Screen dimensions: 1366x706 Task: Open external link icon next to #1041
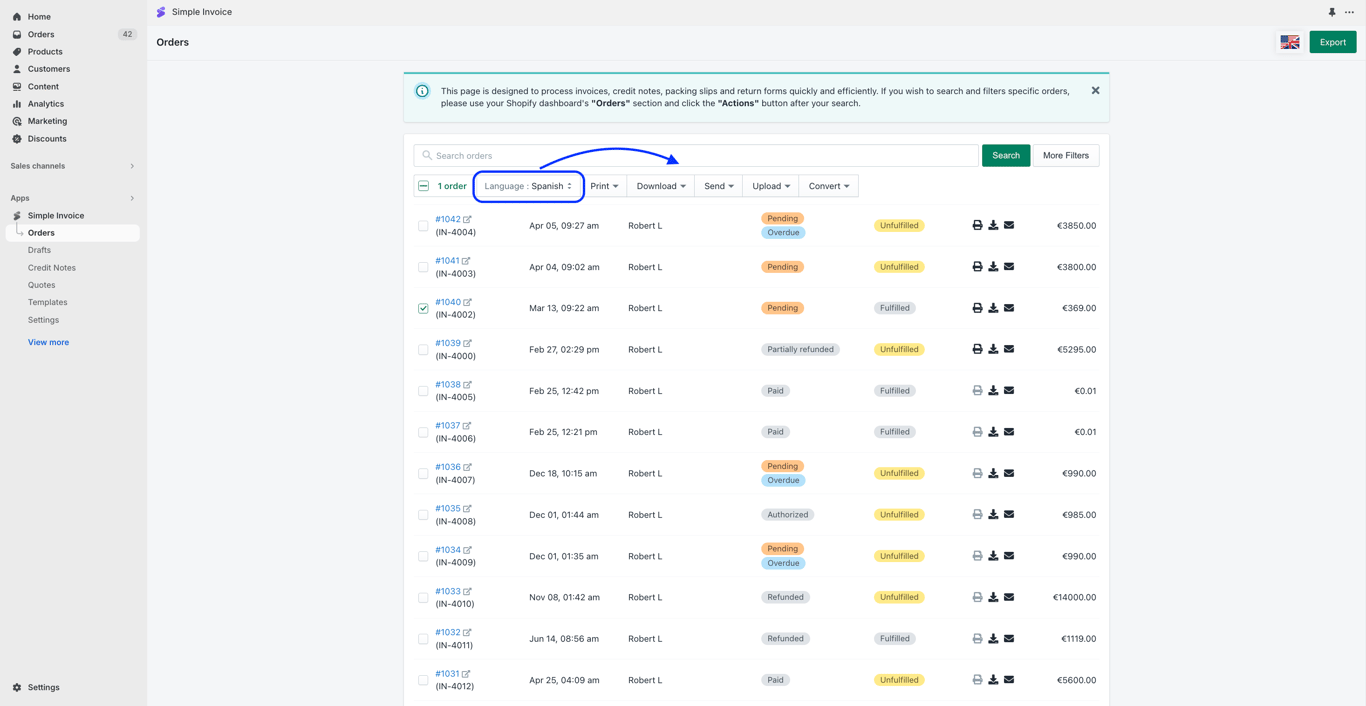click(466, 261)
